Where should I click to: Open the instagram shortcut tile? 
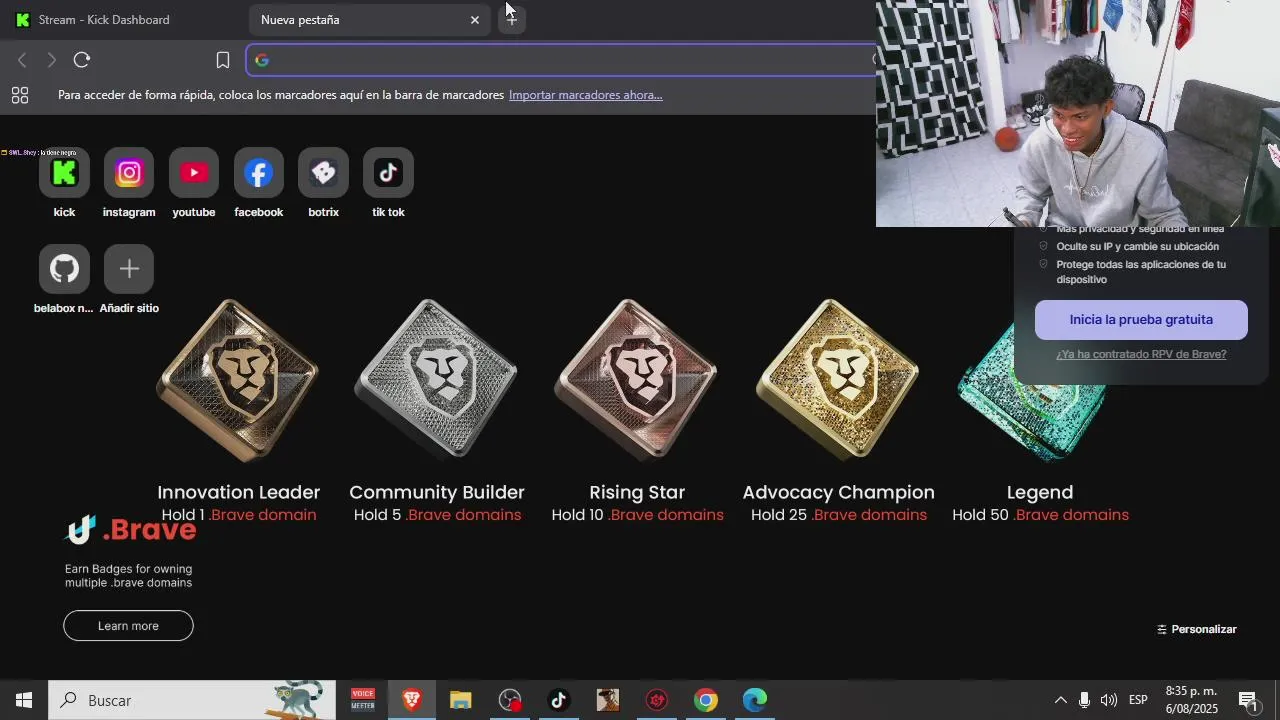(129, 173)
